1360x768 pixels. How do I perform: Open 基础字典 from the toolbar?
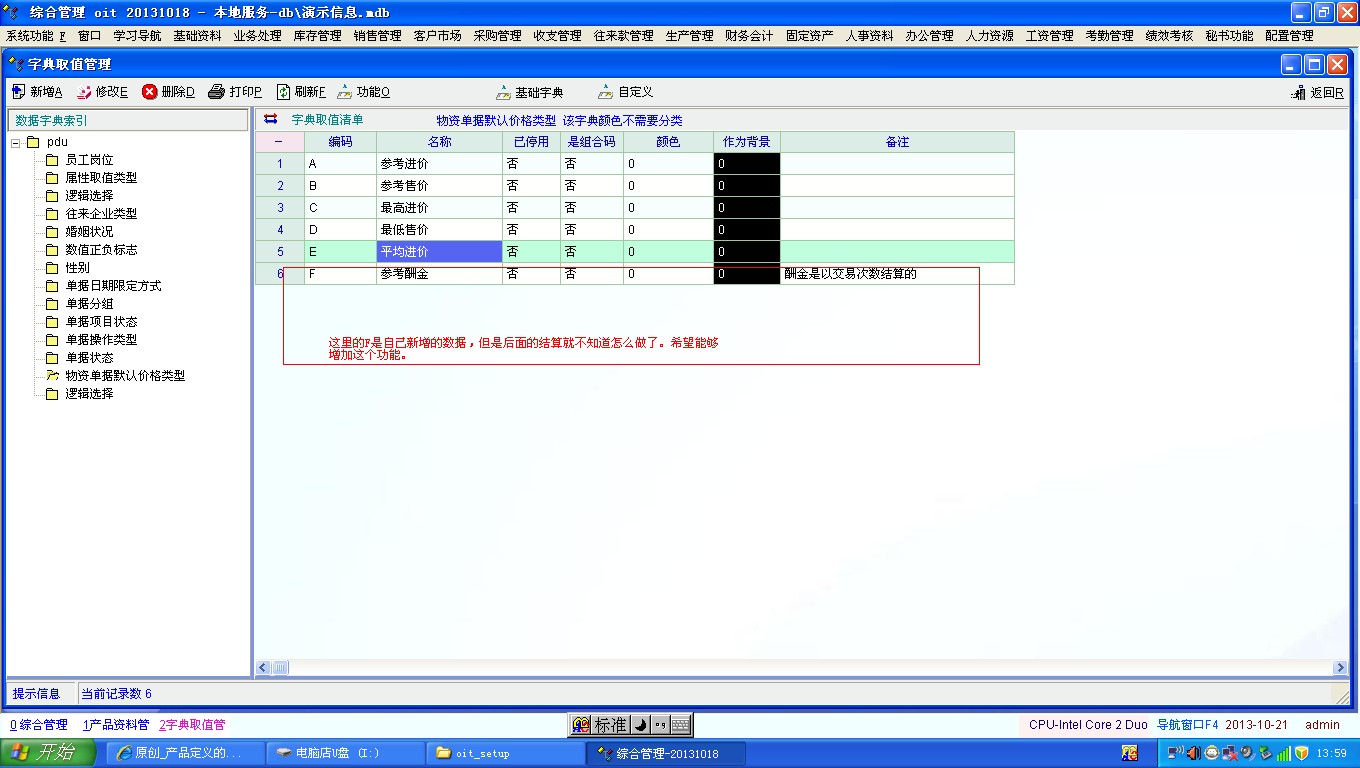[505, 92]
